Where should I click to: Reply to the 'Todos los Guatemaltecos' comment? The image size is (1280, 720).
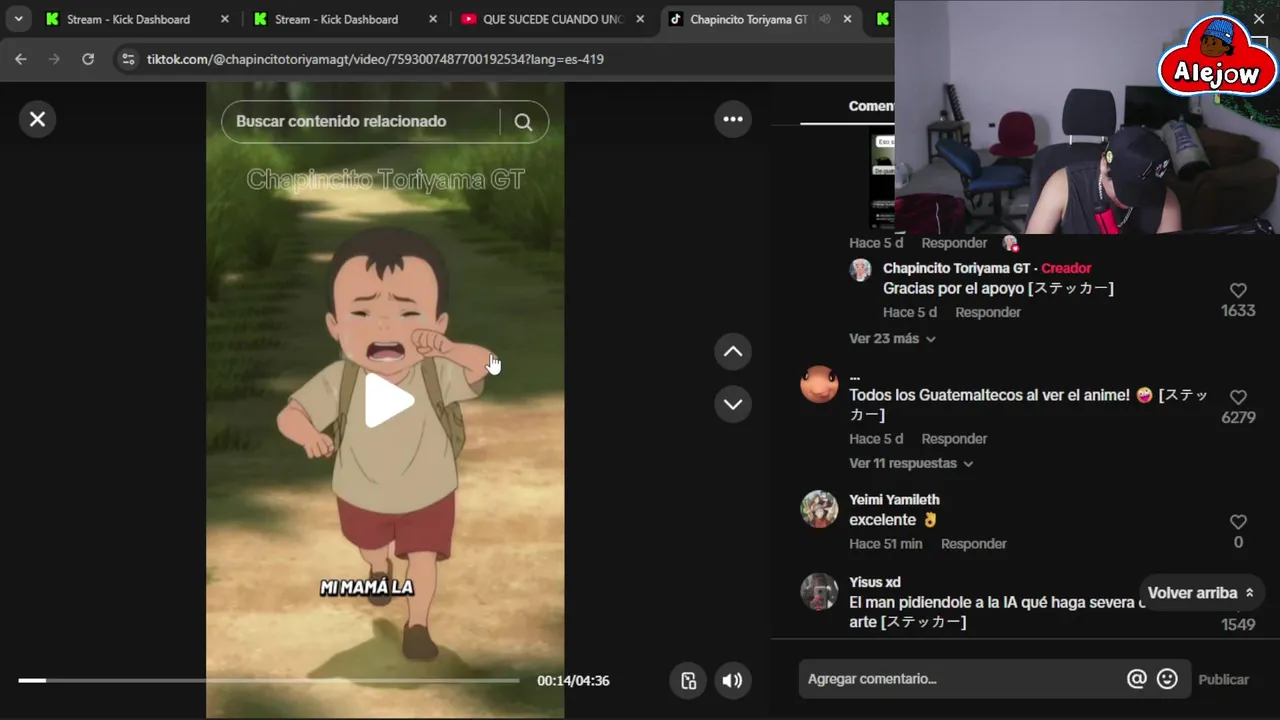coord(954,439)
